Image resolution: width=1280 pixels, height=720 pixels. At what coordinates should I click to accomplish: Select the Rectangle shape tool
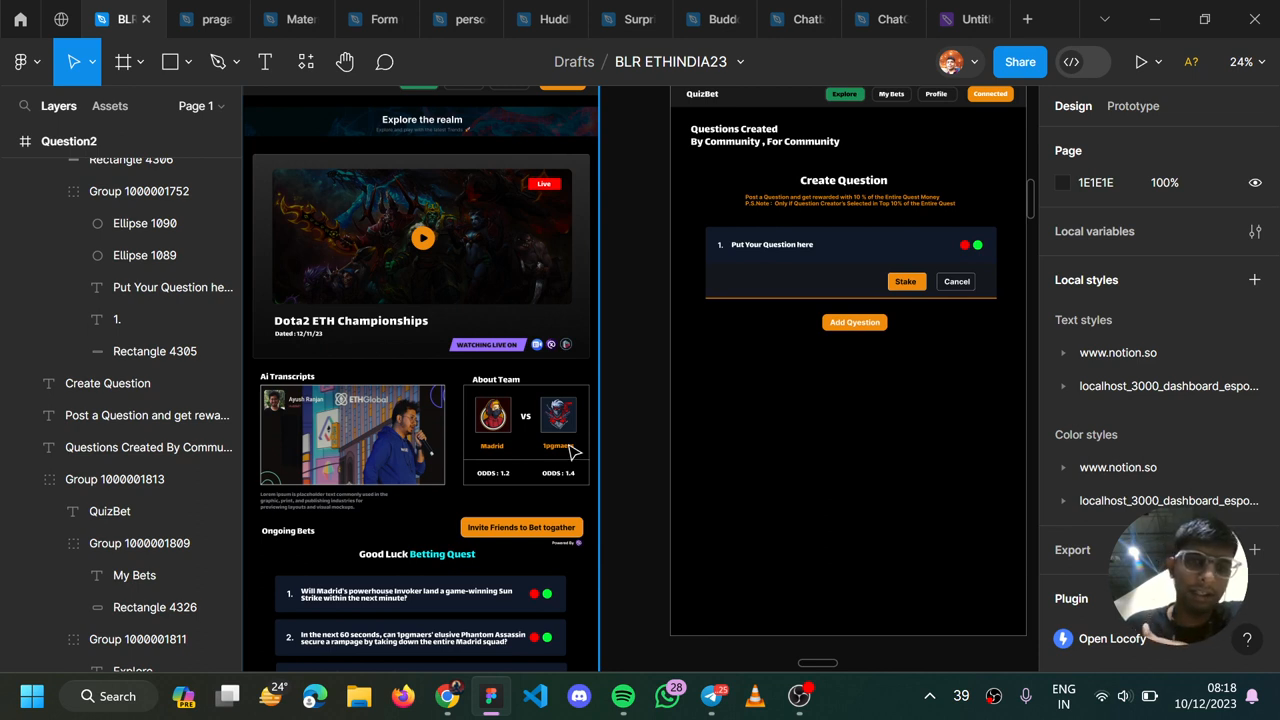tap(170, 62)
